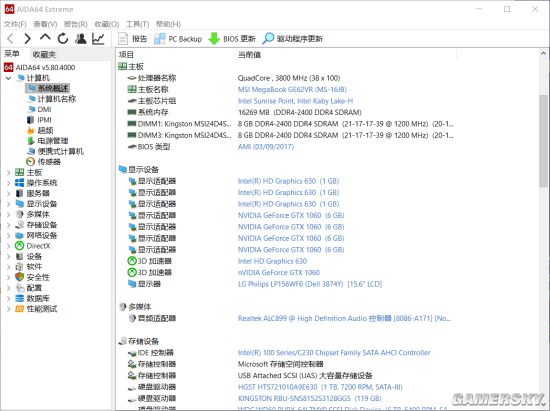Open MSI MegaBook GE62VR motherboard link
The height and width of the screenshot is (411, 550).
coord(292,89)
